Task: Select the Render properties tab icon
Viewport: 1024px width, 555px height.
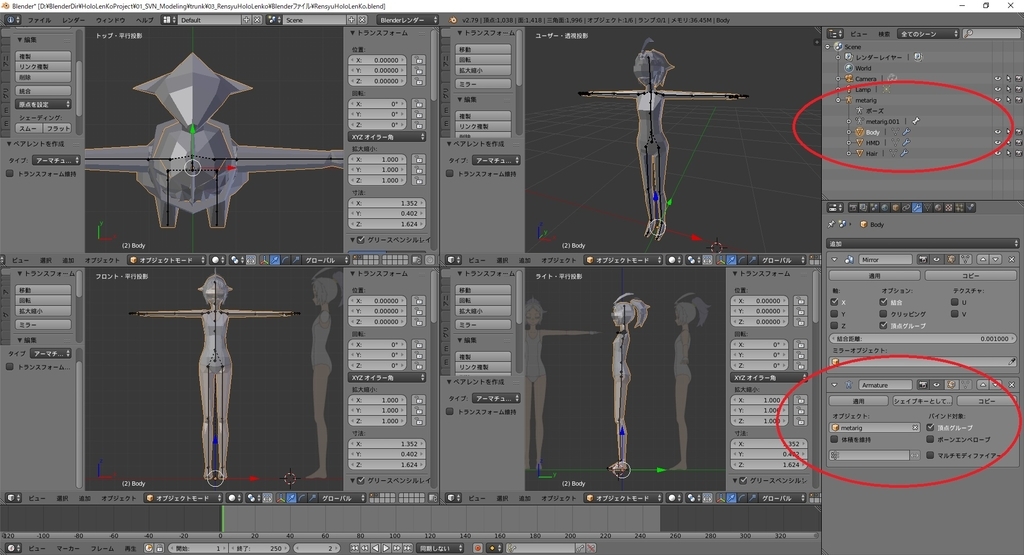Action: (853, 208)
